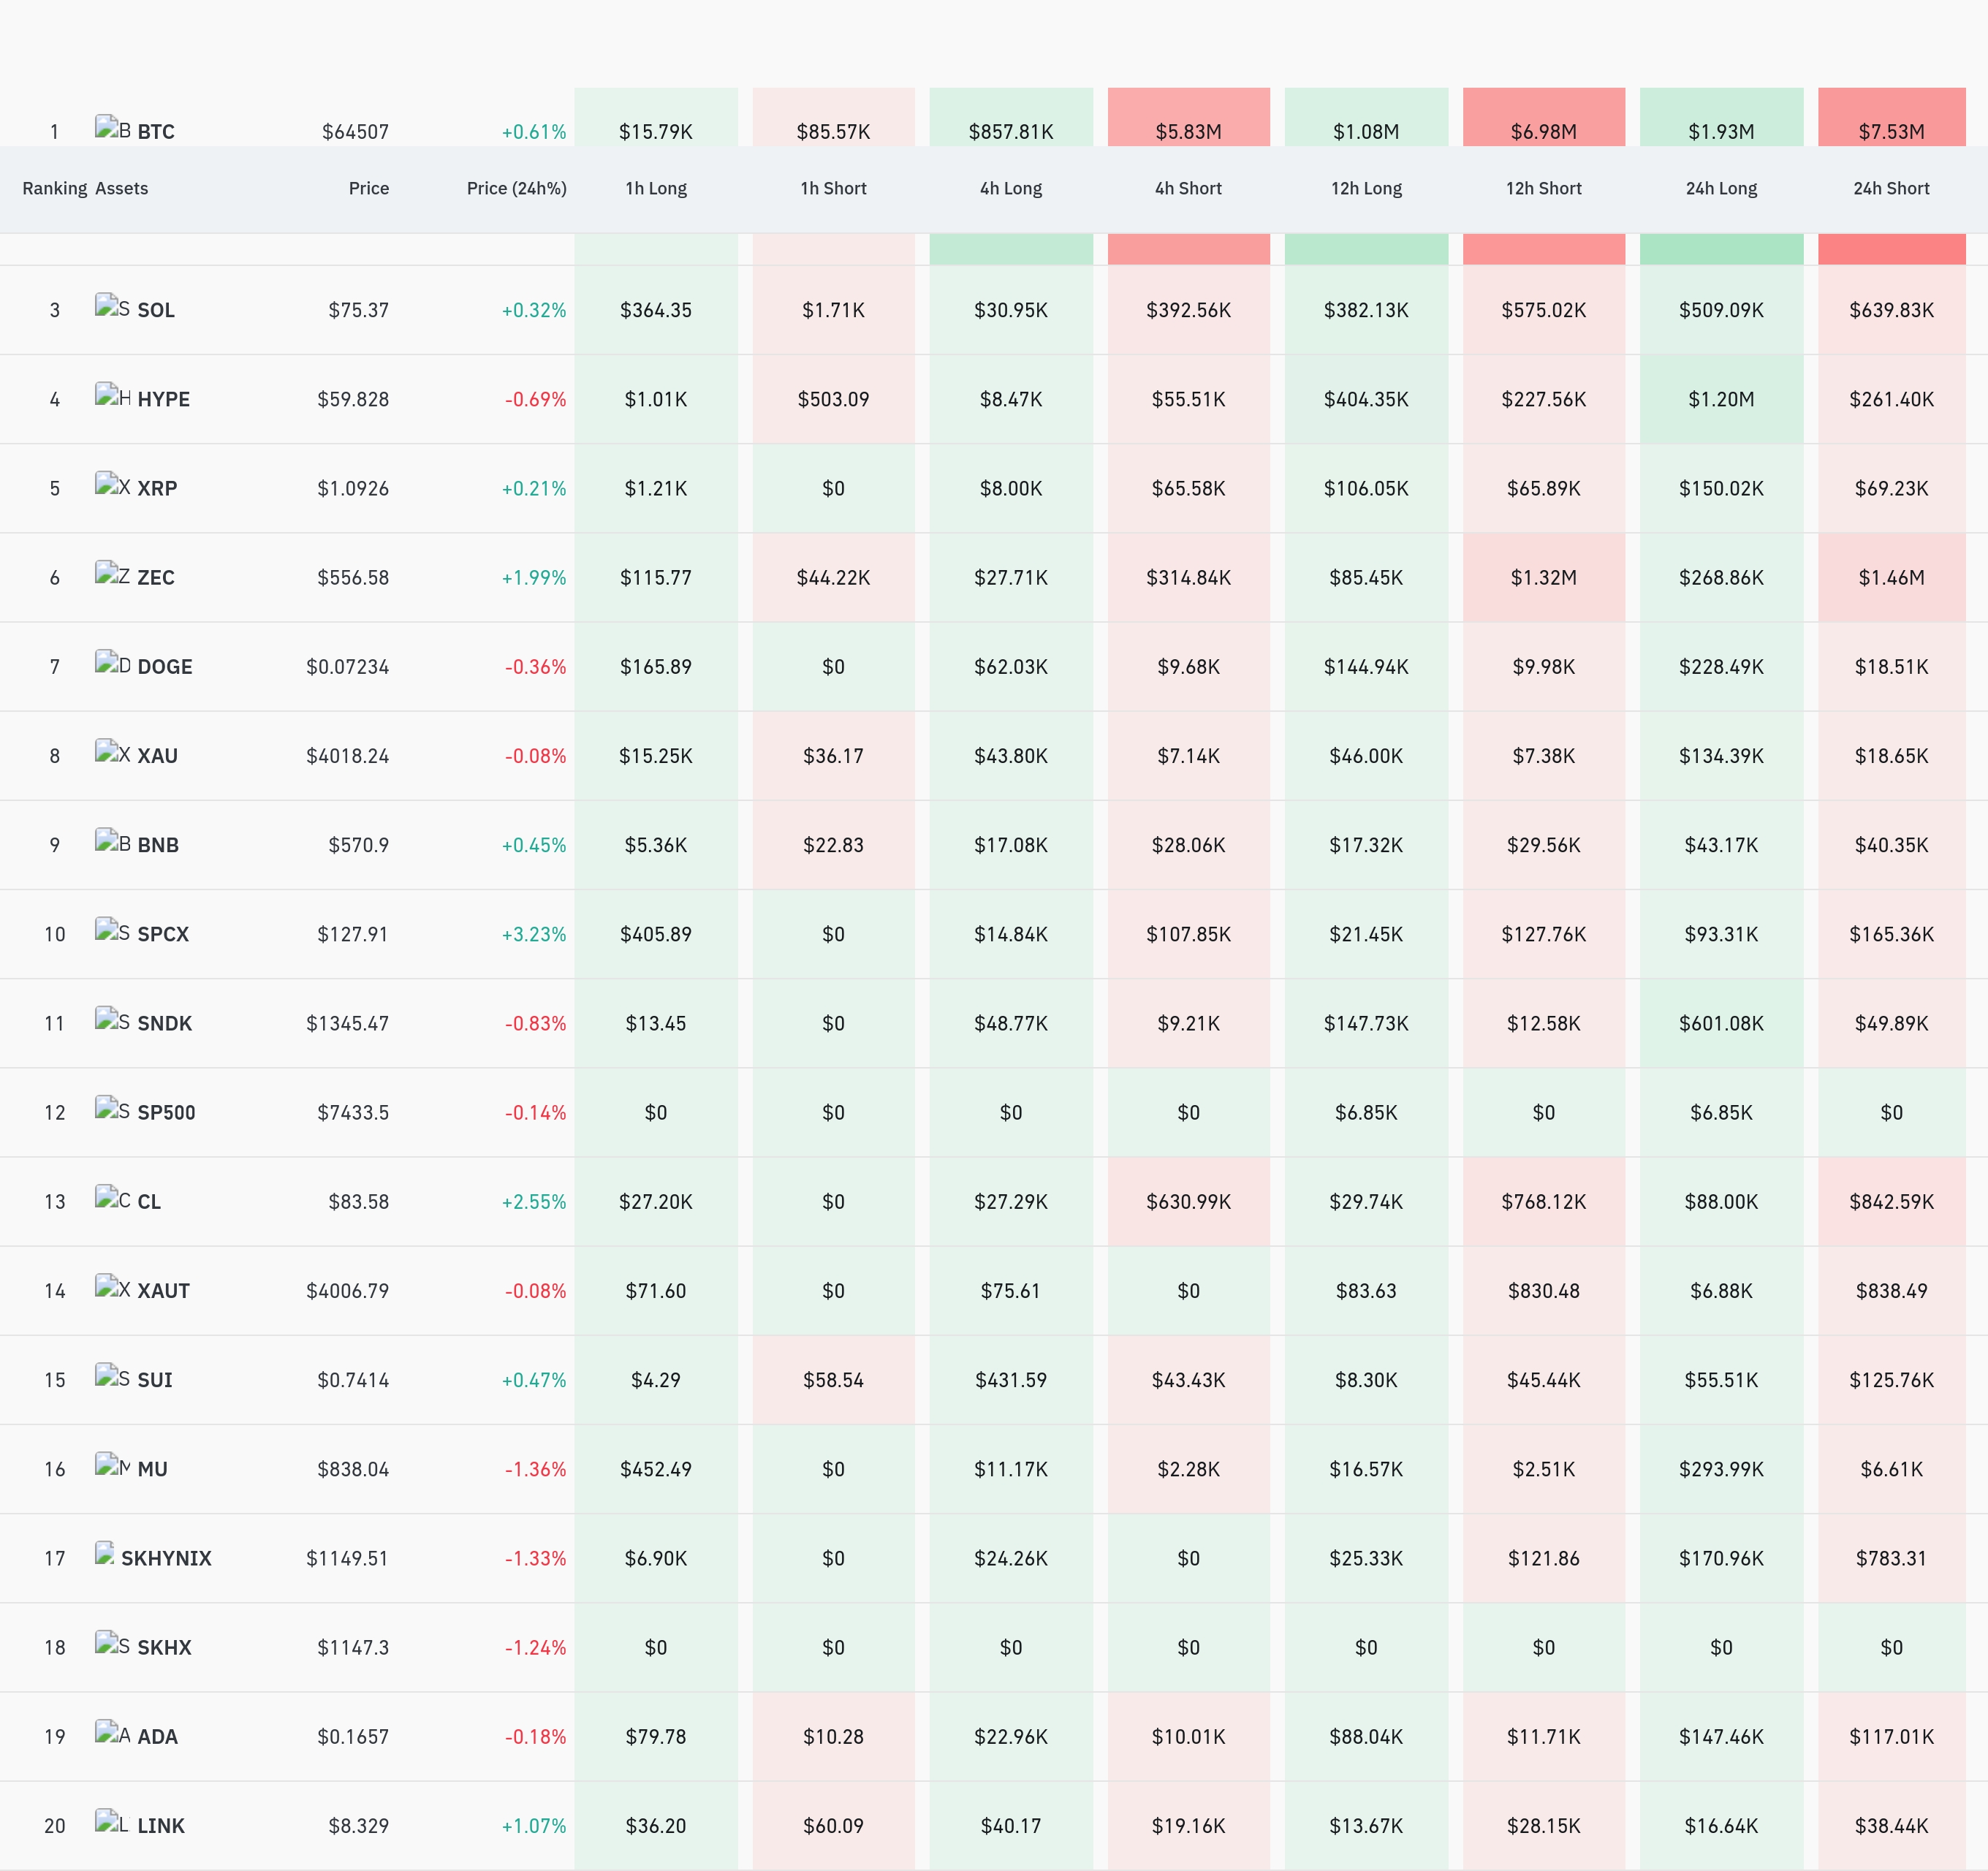The image size is (1988, 1871).
Task: Select the XRP coin icon
Action: 112,485
